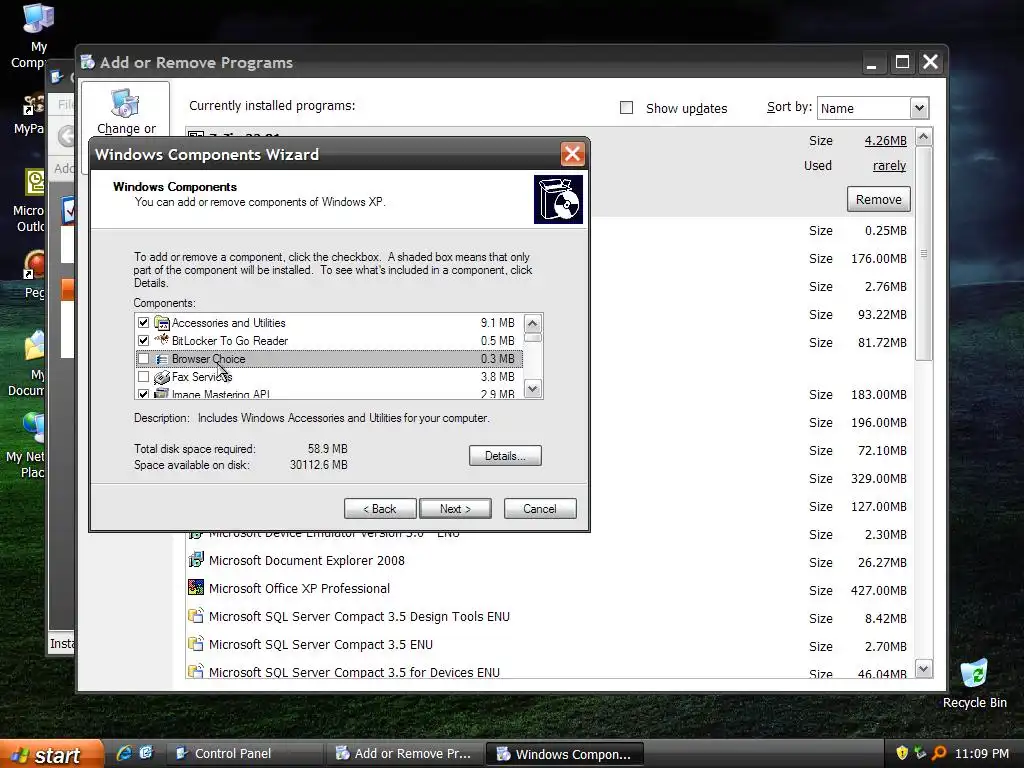Screen dimensions: 1024x768
Task: Click Microsoft Document Explorer 2008 icon
Action: pos(196,560)
